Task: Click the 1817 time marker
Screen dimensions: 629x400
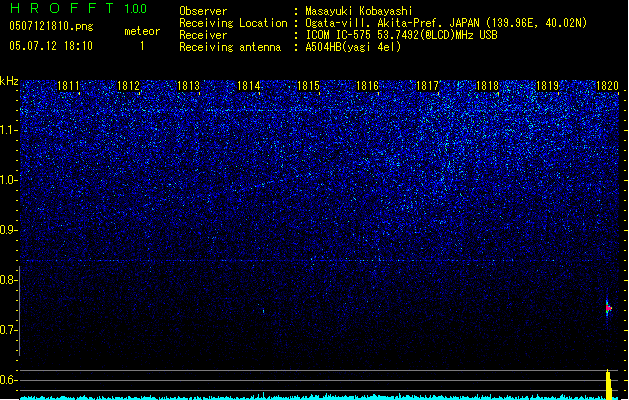Action: [x=428, y=86]
